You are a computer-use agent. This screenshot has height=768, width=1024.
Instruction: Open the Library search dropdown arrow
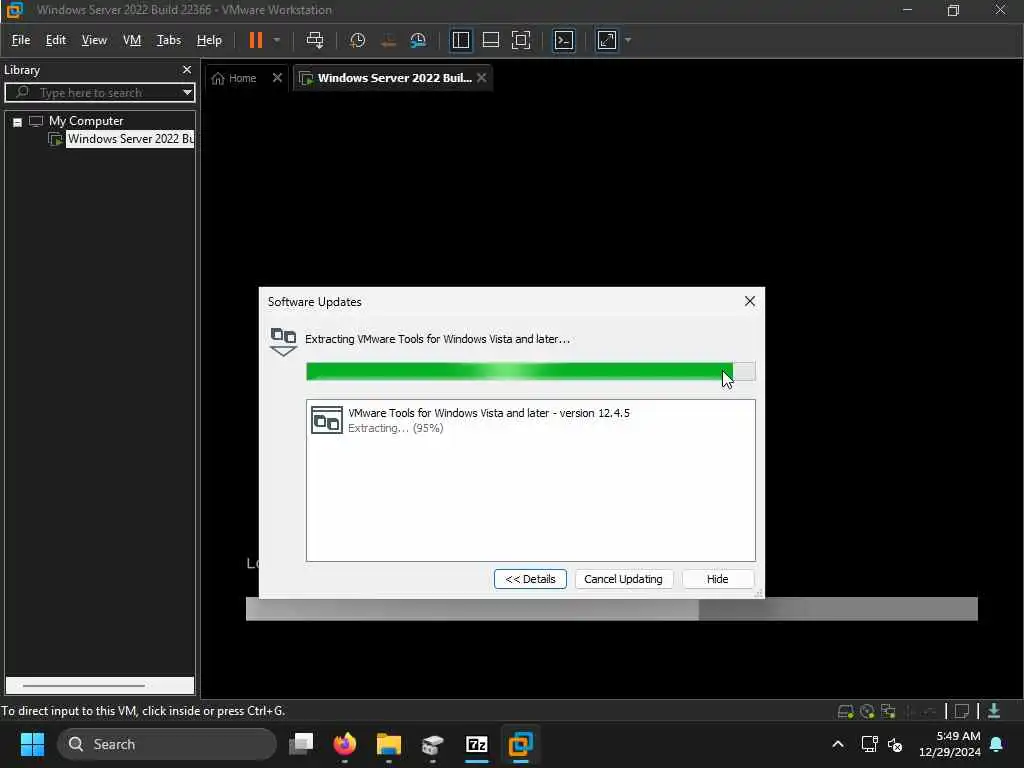(x=187, y=92)
